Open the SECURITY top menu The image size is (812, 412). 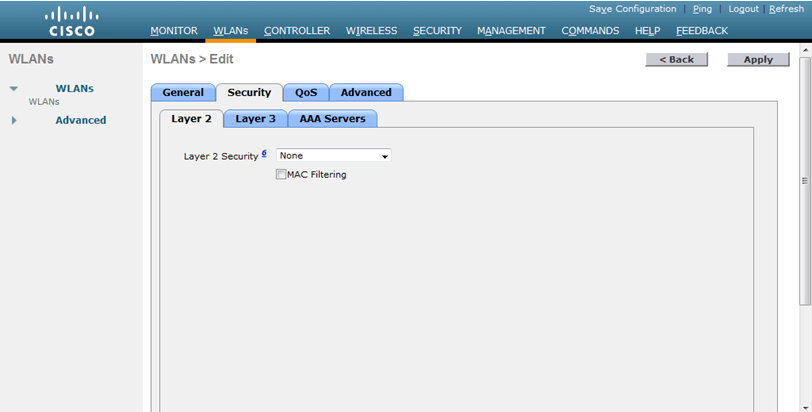(437, 31)
